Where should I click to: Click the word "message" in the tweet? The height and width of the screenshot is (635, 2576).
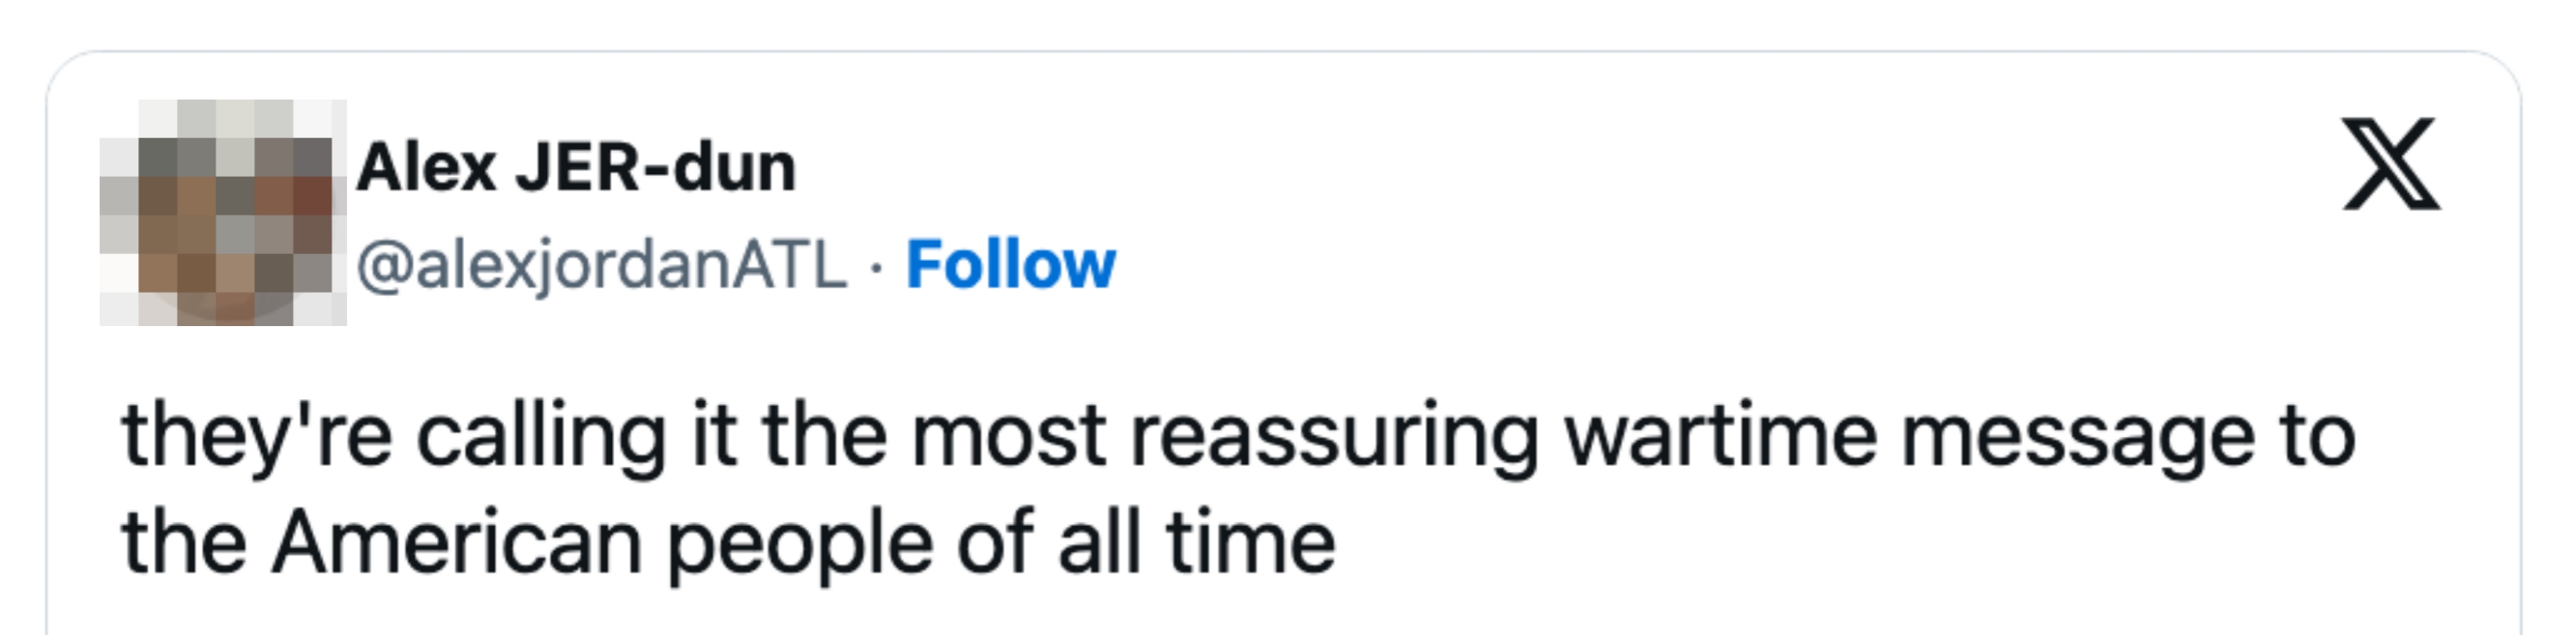pos(2076,438)
